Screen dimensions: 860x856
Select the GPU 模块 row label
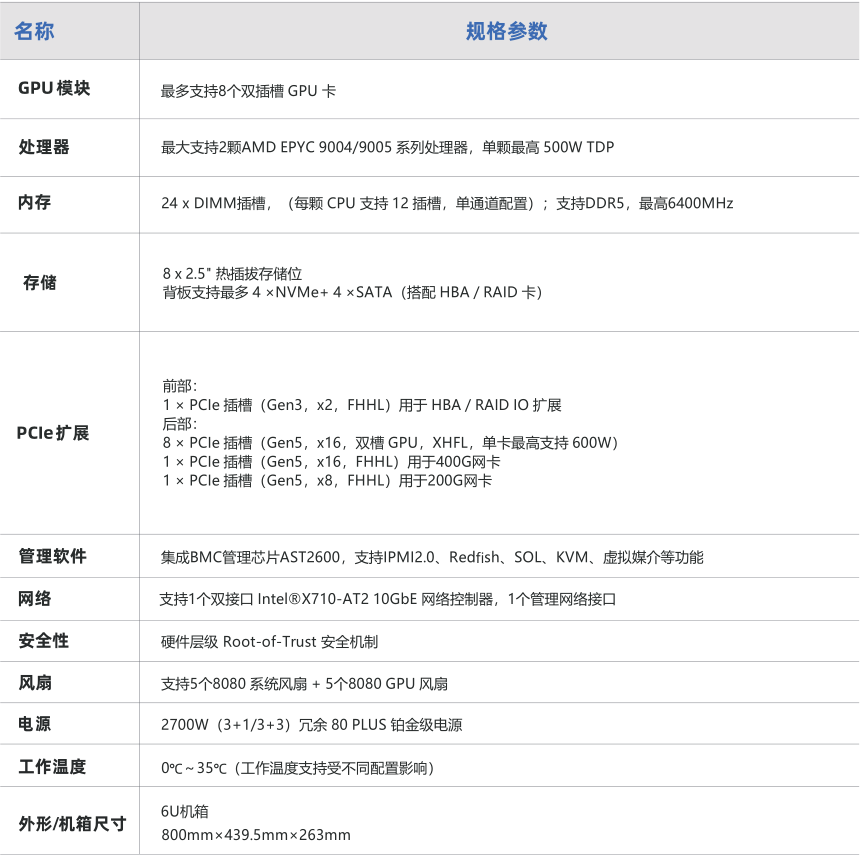point(54,88)
